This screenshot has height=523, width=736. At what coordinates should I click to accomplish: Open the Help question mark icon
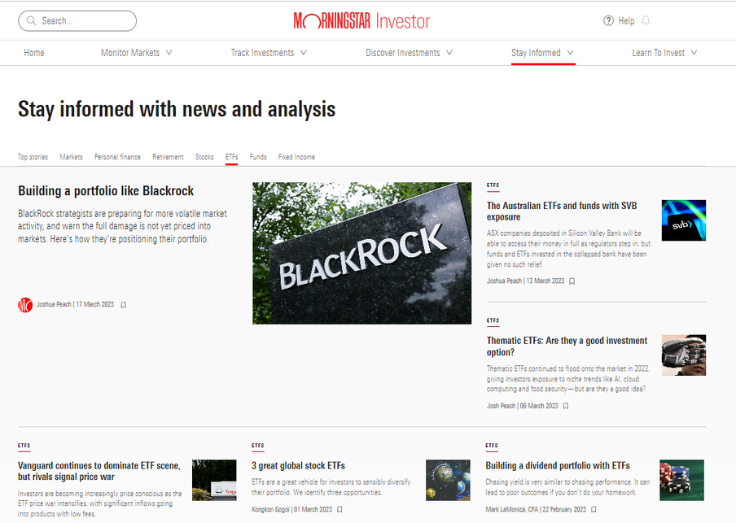(608, 21)
